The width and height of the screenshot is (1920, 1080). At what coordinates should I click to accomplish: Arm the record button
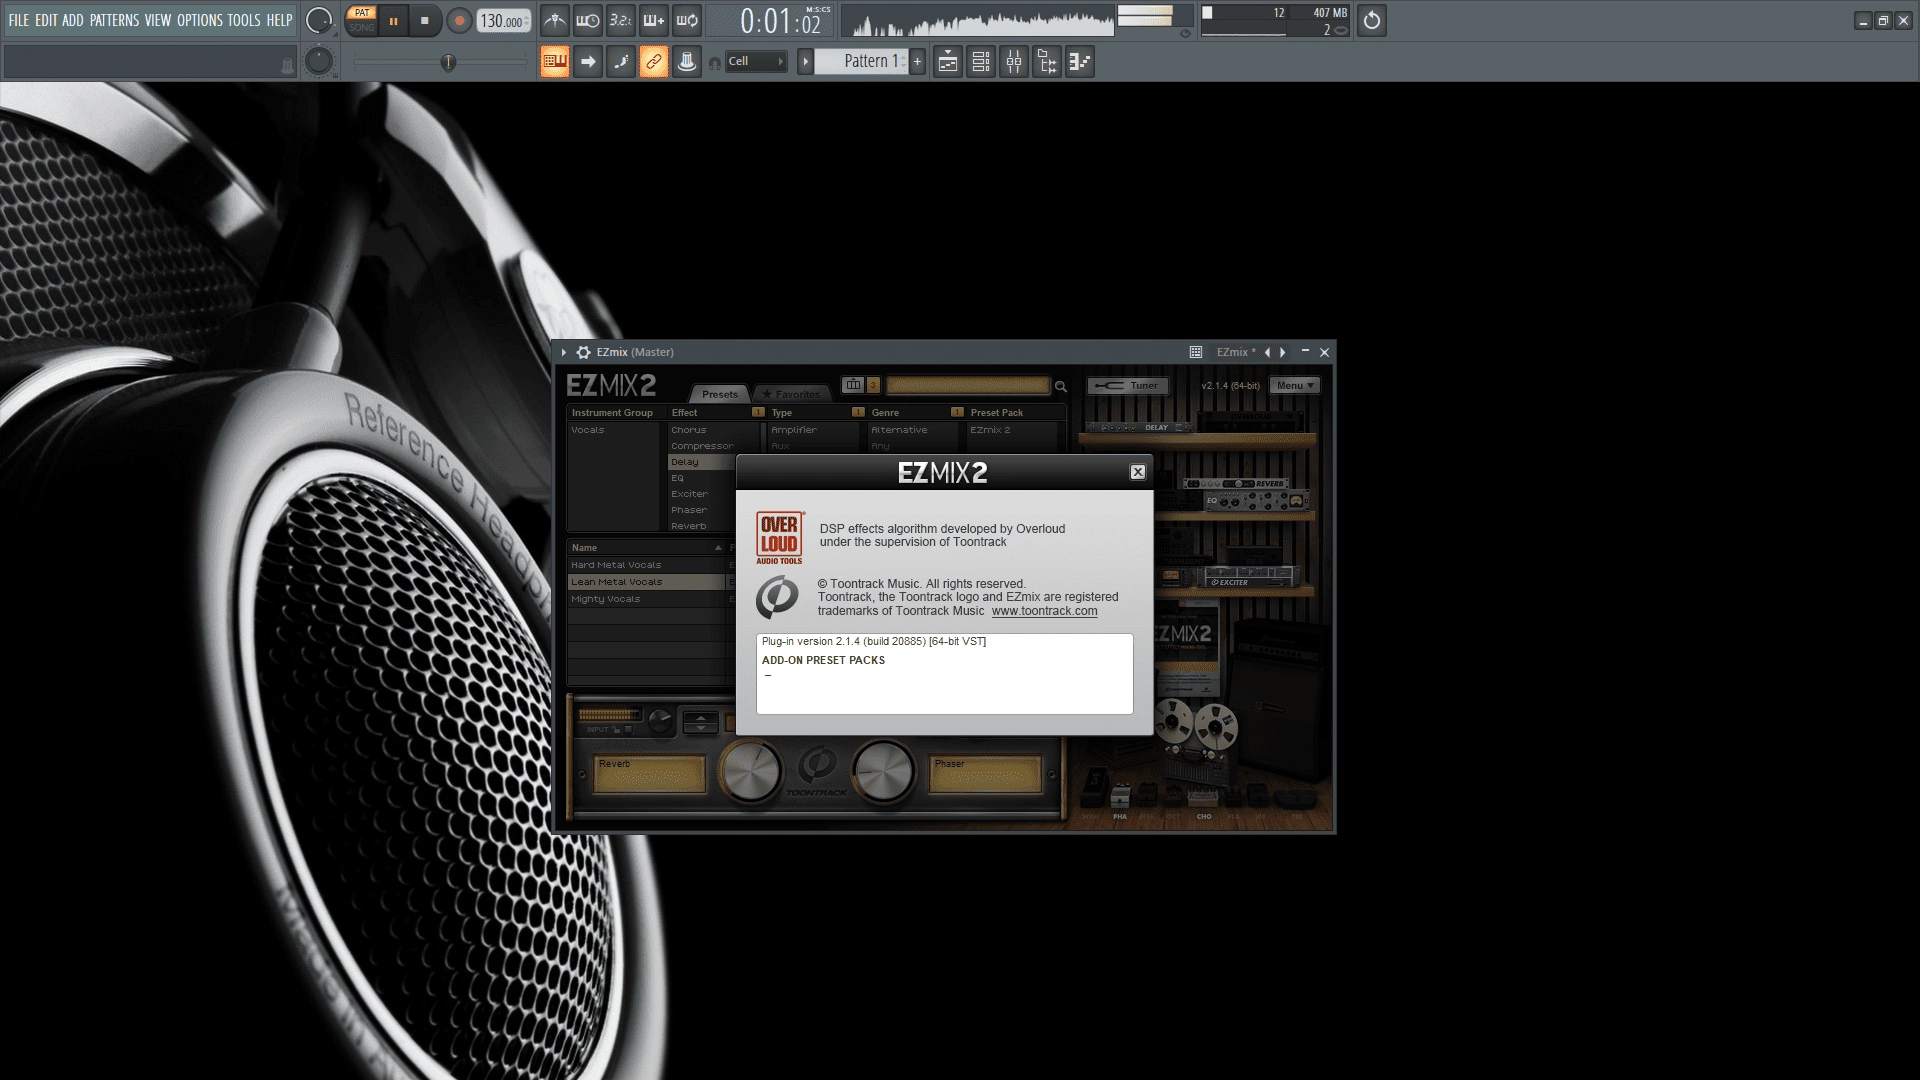pos(459,20)
